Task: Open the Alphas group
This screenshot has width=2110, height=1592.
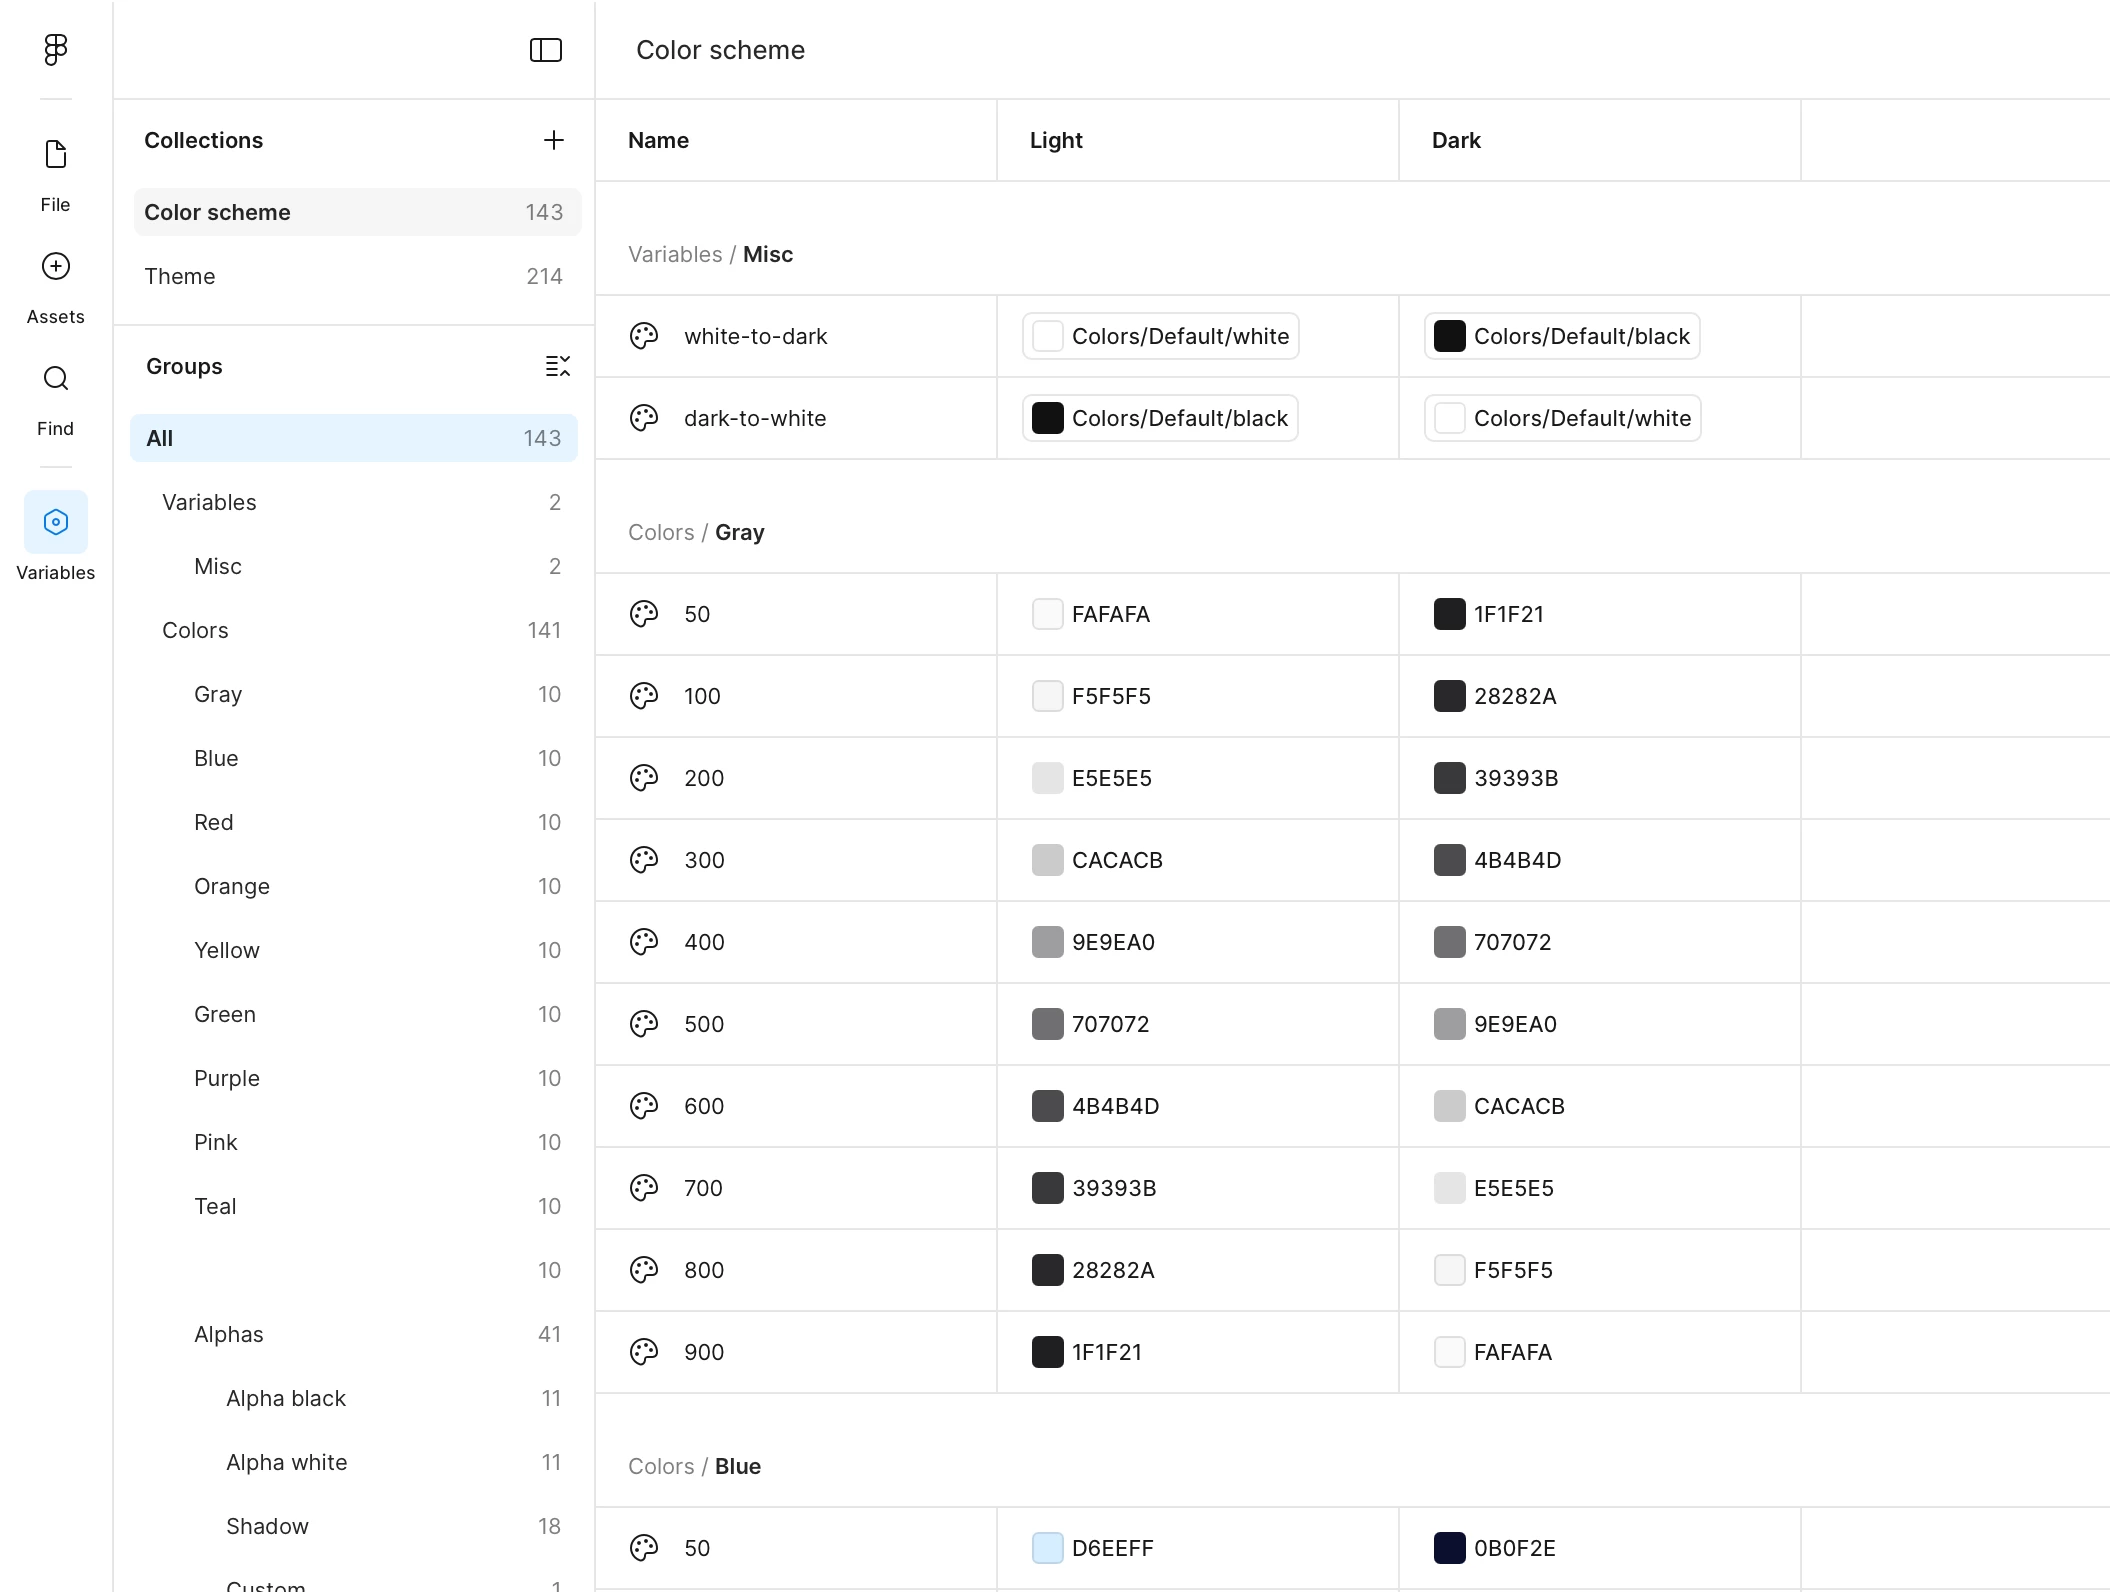Action: (x=229, y=1334)
